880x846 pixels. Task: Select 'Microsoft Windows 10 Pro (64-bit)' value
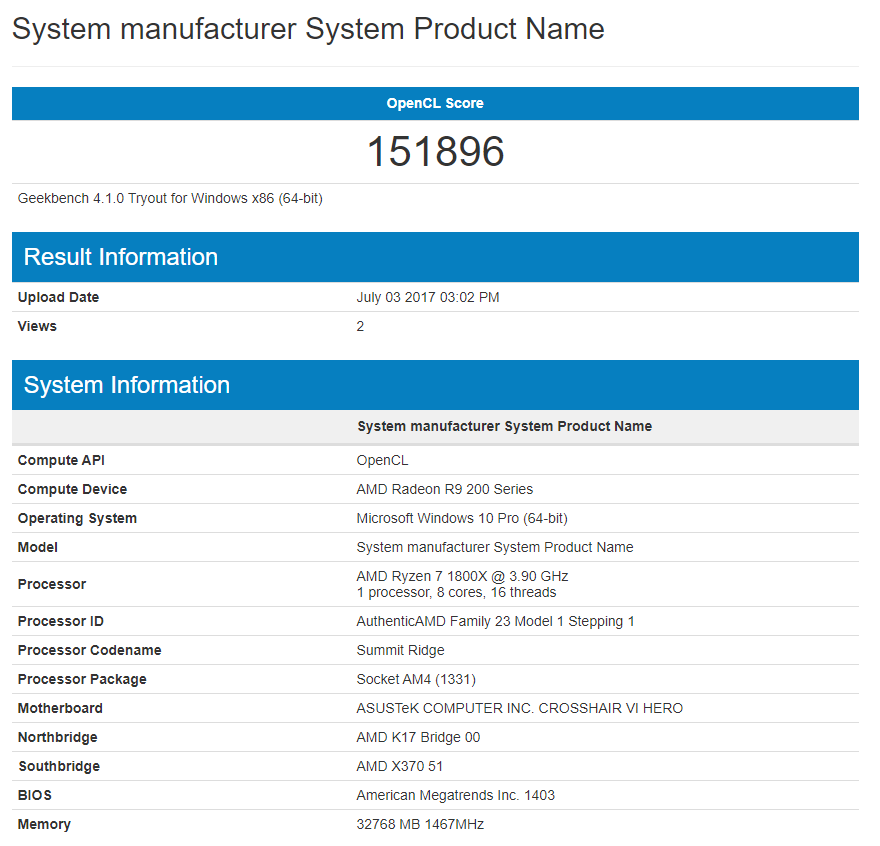point(462,518)
